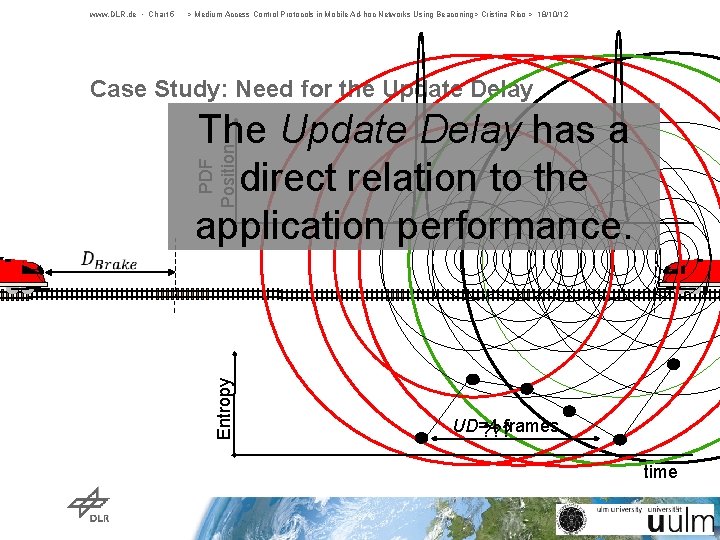Click the Earth banner image at bottom

(459, 518)
